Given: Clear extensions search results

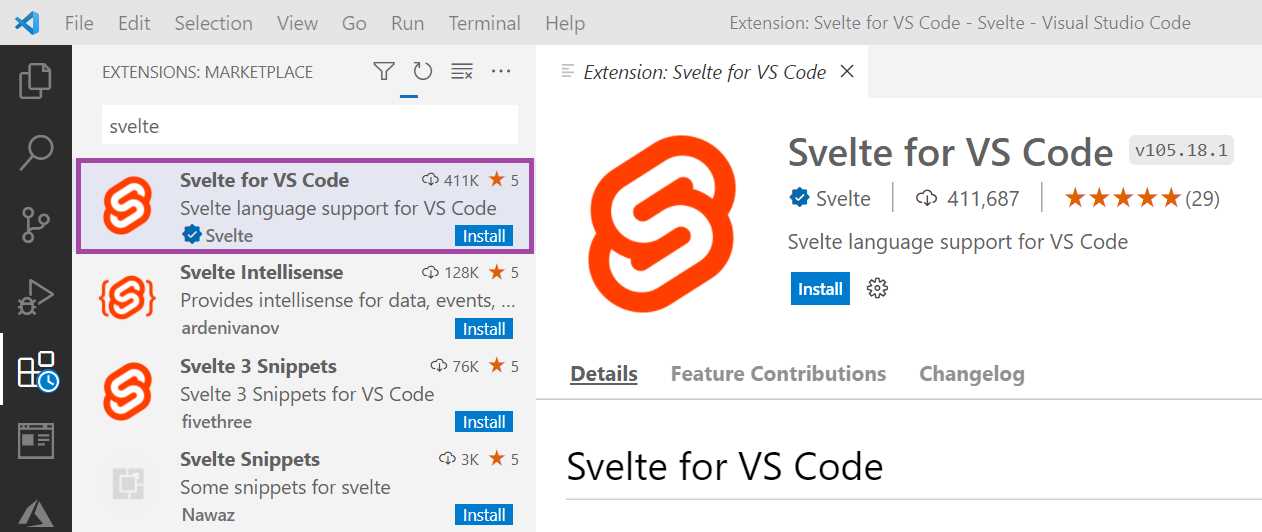Looking at the screenshot, I should (461, 72).
